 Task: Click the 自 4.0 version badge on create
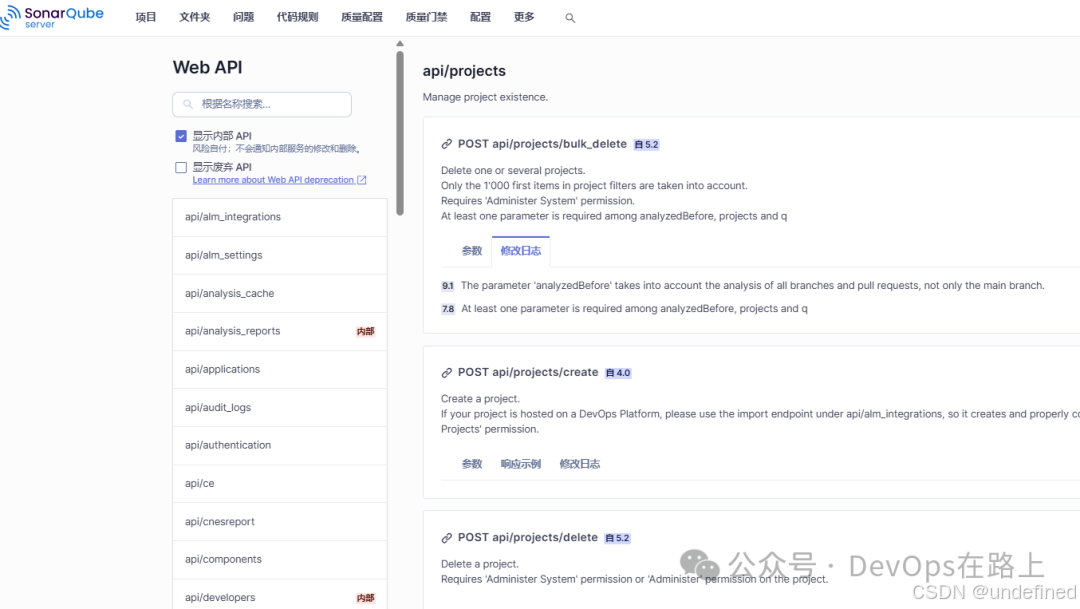tap(618, 373)
